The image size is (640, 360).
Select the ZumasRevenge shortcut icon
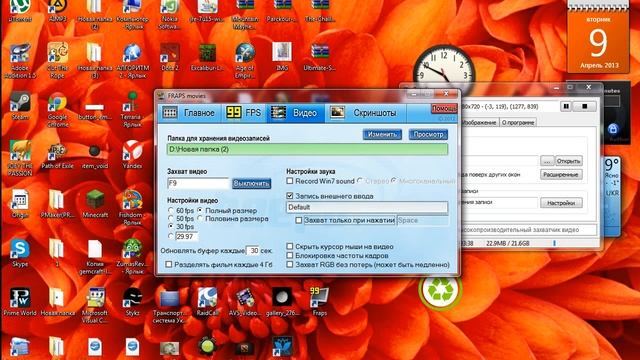click(132, 256)
